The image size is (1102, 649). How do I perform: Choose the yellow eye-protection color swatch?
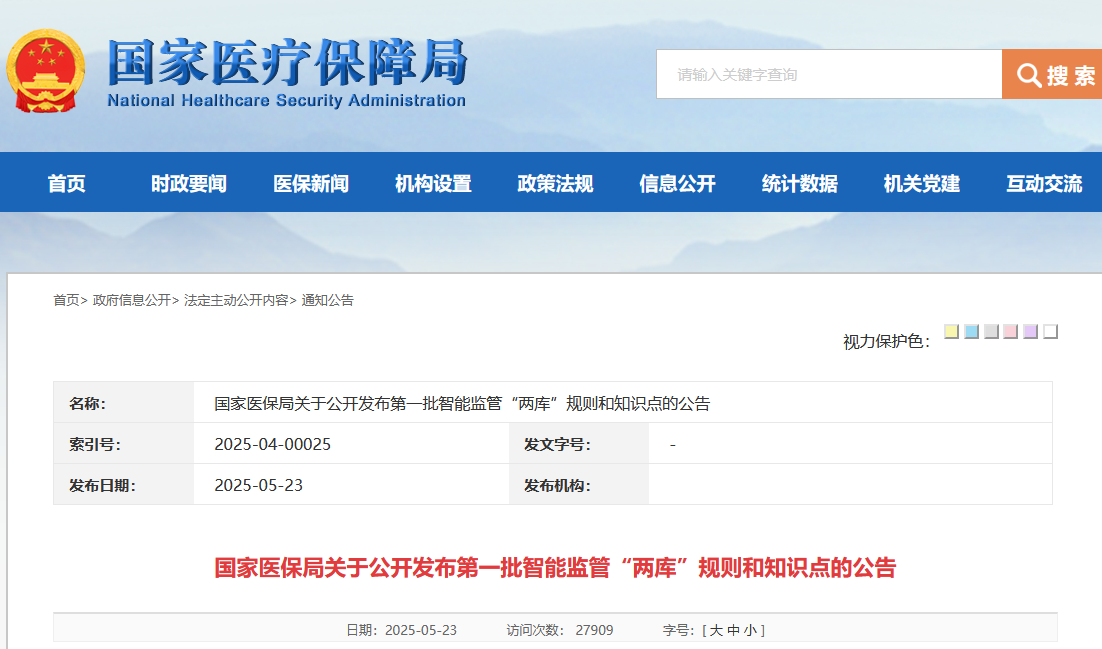point(952,331)
